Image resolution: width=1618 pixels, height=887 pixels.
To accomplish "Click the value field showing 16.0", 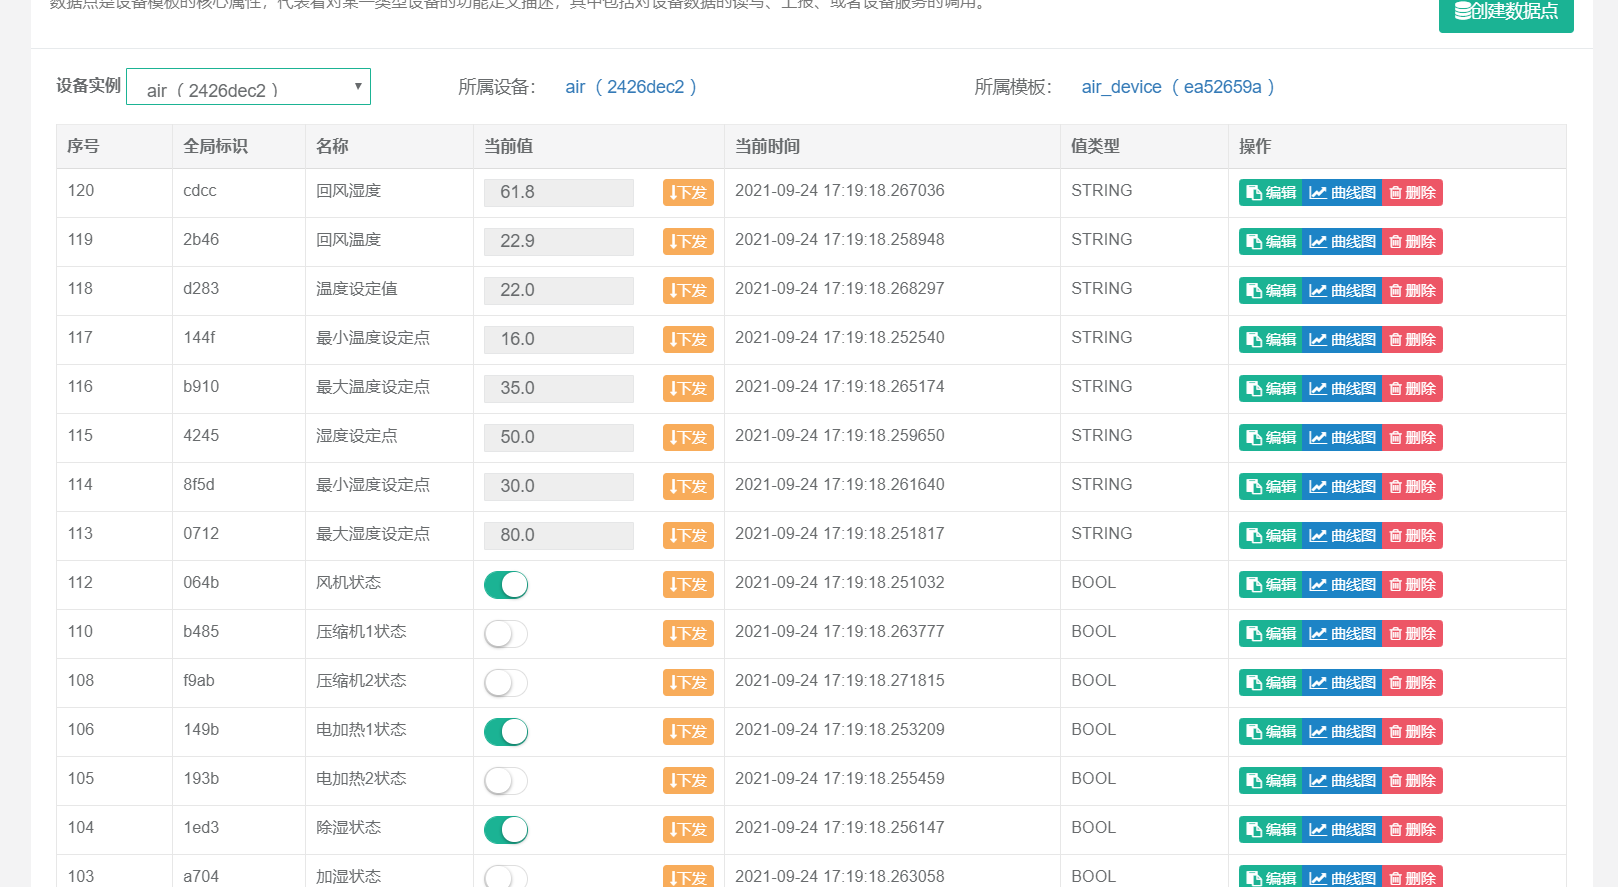I will point(559,340).
